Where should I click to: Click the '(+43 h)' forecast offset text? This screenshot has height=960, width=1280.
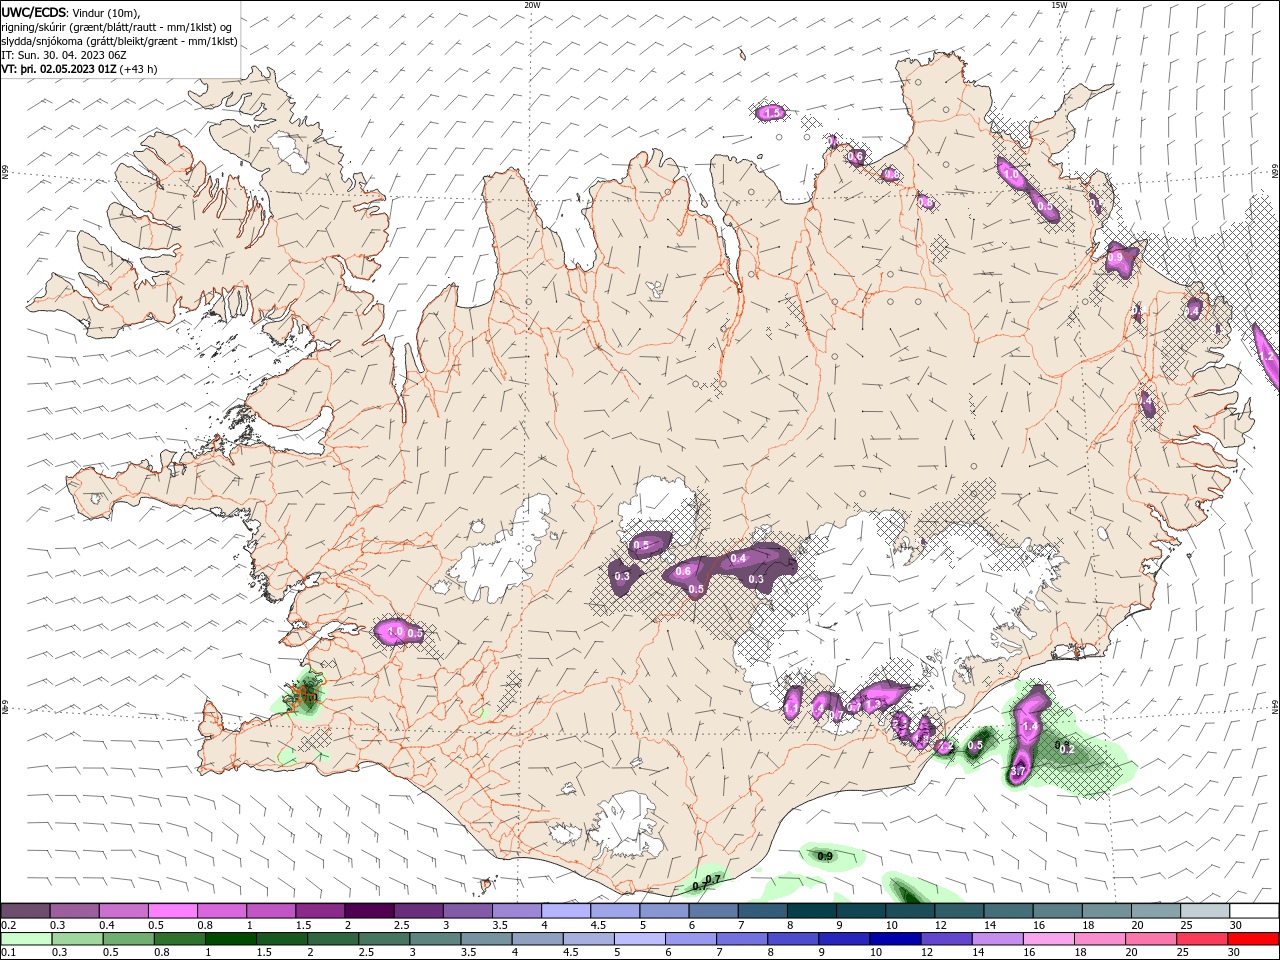pyautogui.click(x=138, y=69)
